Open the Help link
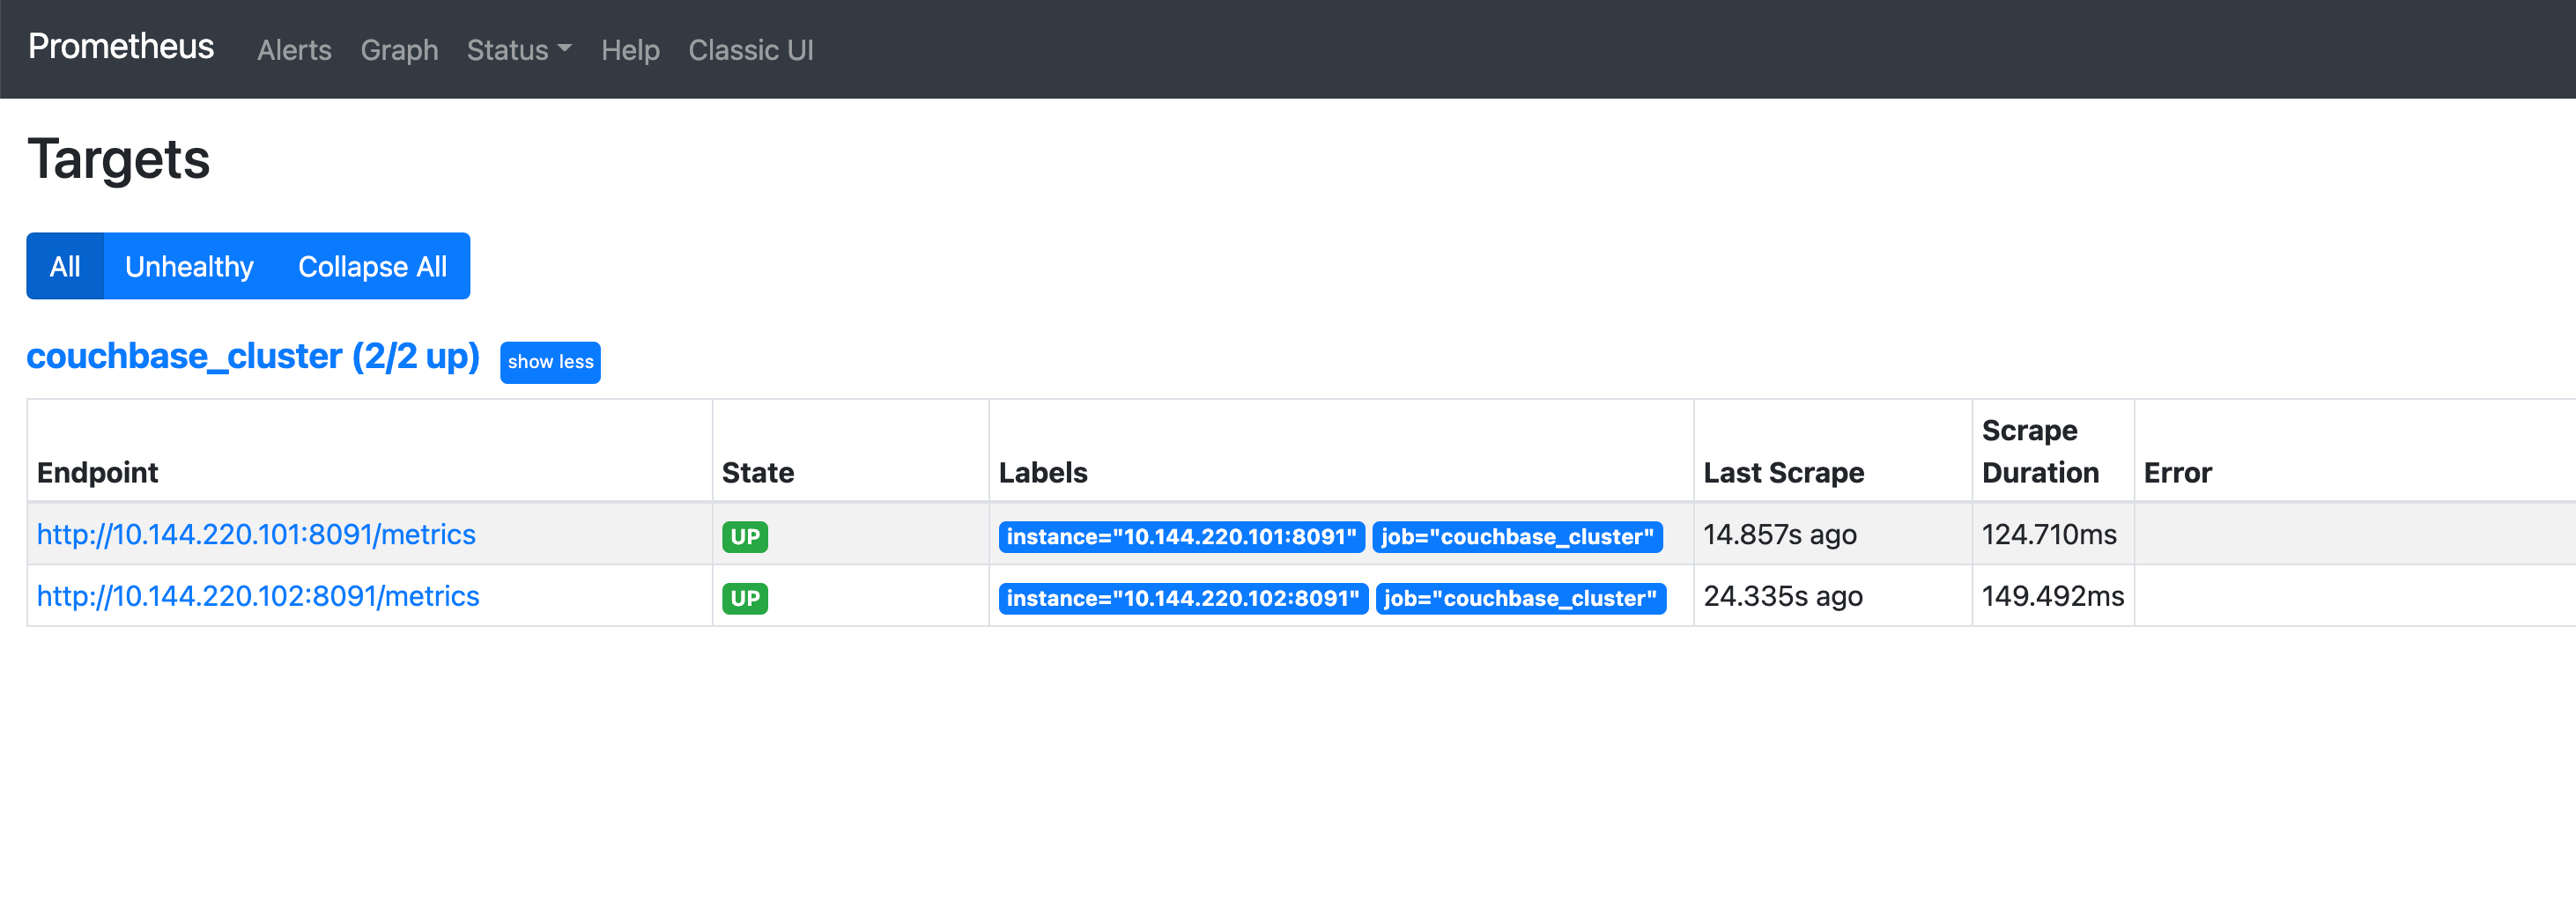 630,50
